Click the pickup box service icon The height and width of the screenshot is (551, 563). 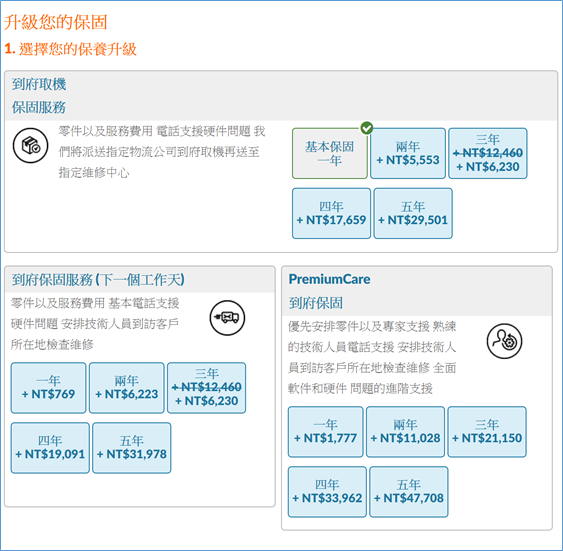point(31,145)
